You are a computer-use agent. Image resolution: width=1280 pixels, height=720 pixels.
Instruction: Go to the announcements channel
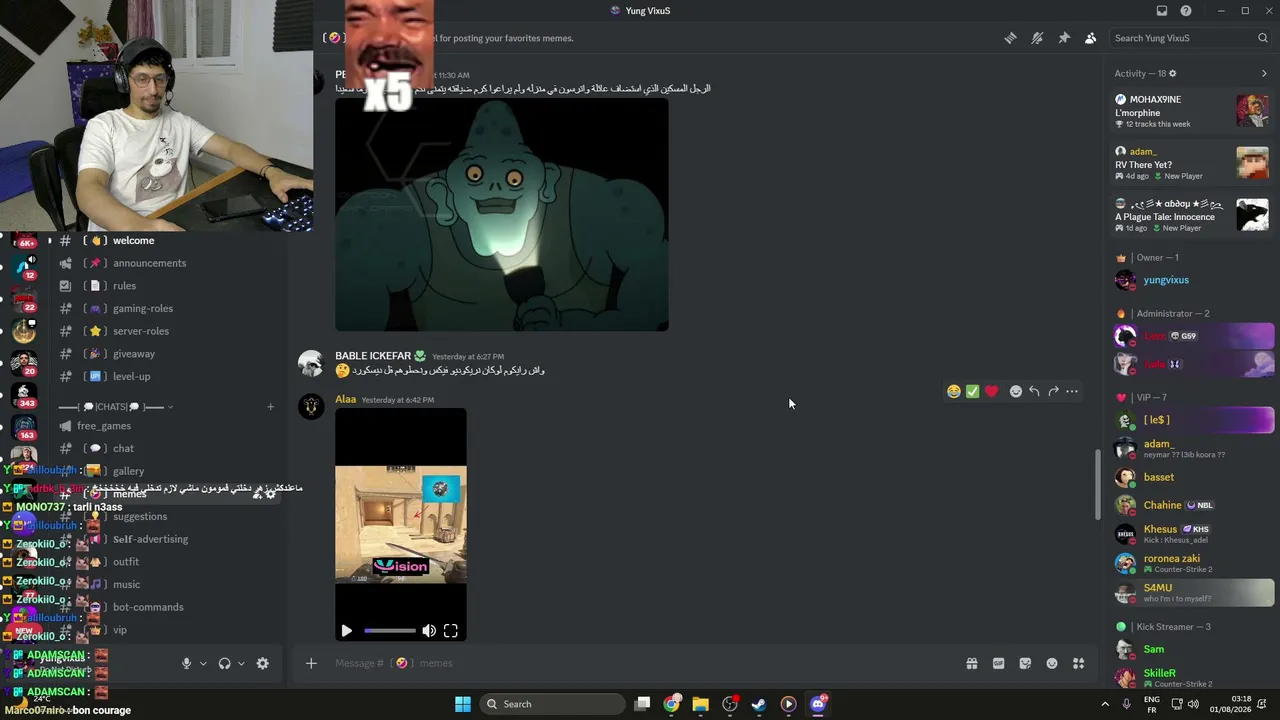pyautogui.click(x=166, y=263)
